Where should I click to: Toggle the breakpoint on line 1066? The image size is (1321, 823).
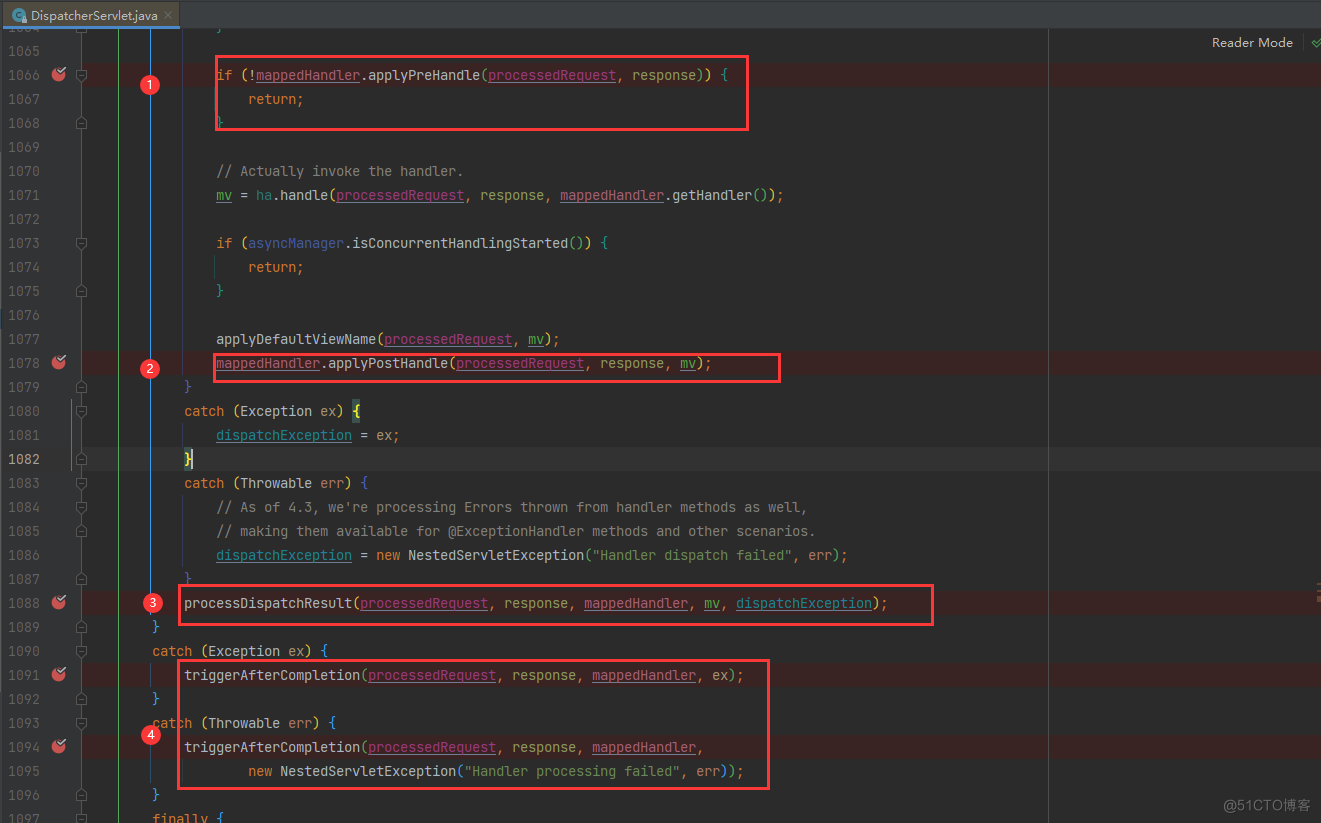(x=58, y=75)
